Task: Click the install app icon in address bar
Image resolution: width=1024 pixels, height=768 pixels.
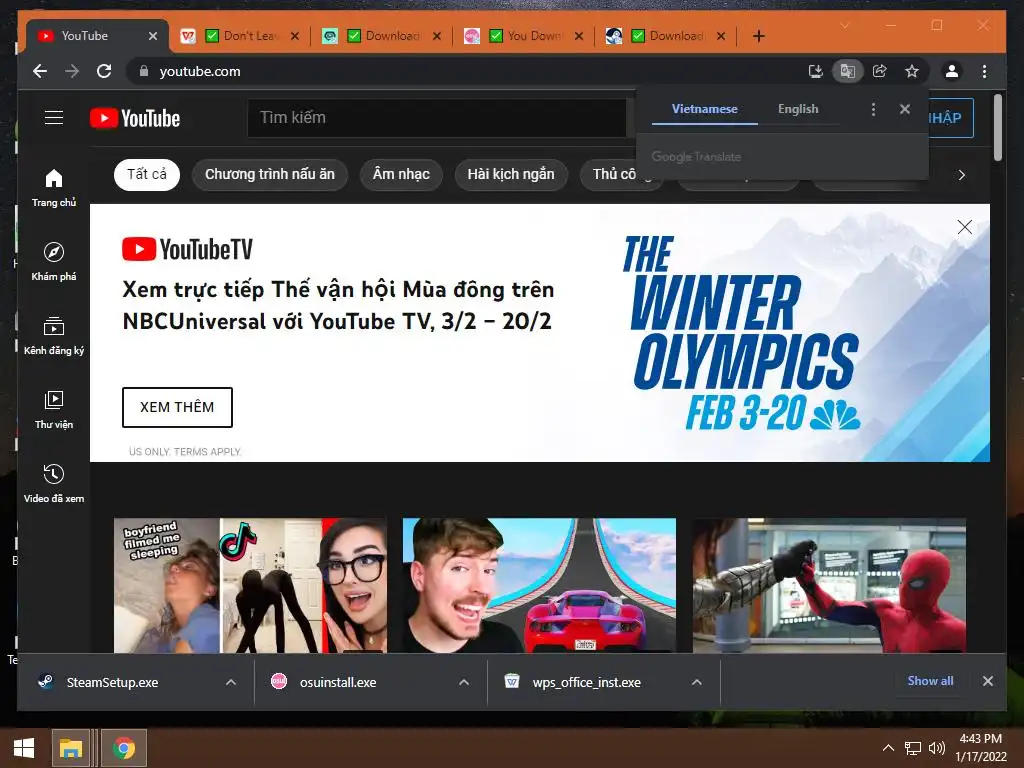Action: [x=816, y=71]
